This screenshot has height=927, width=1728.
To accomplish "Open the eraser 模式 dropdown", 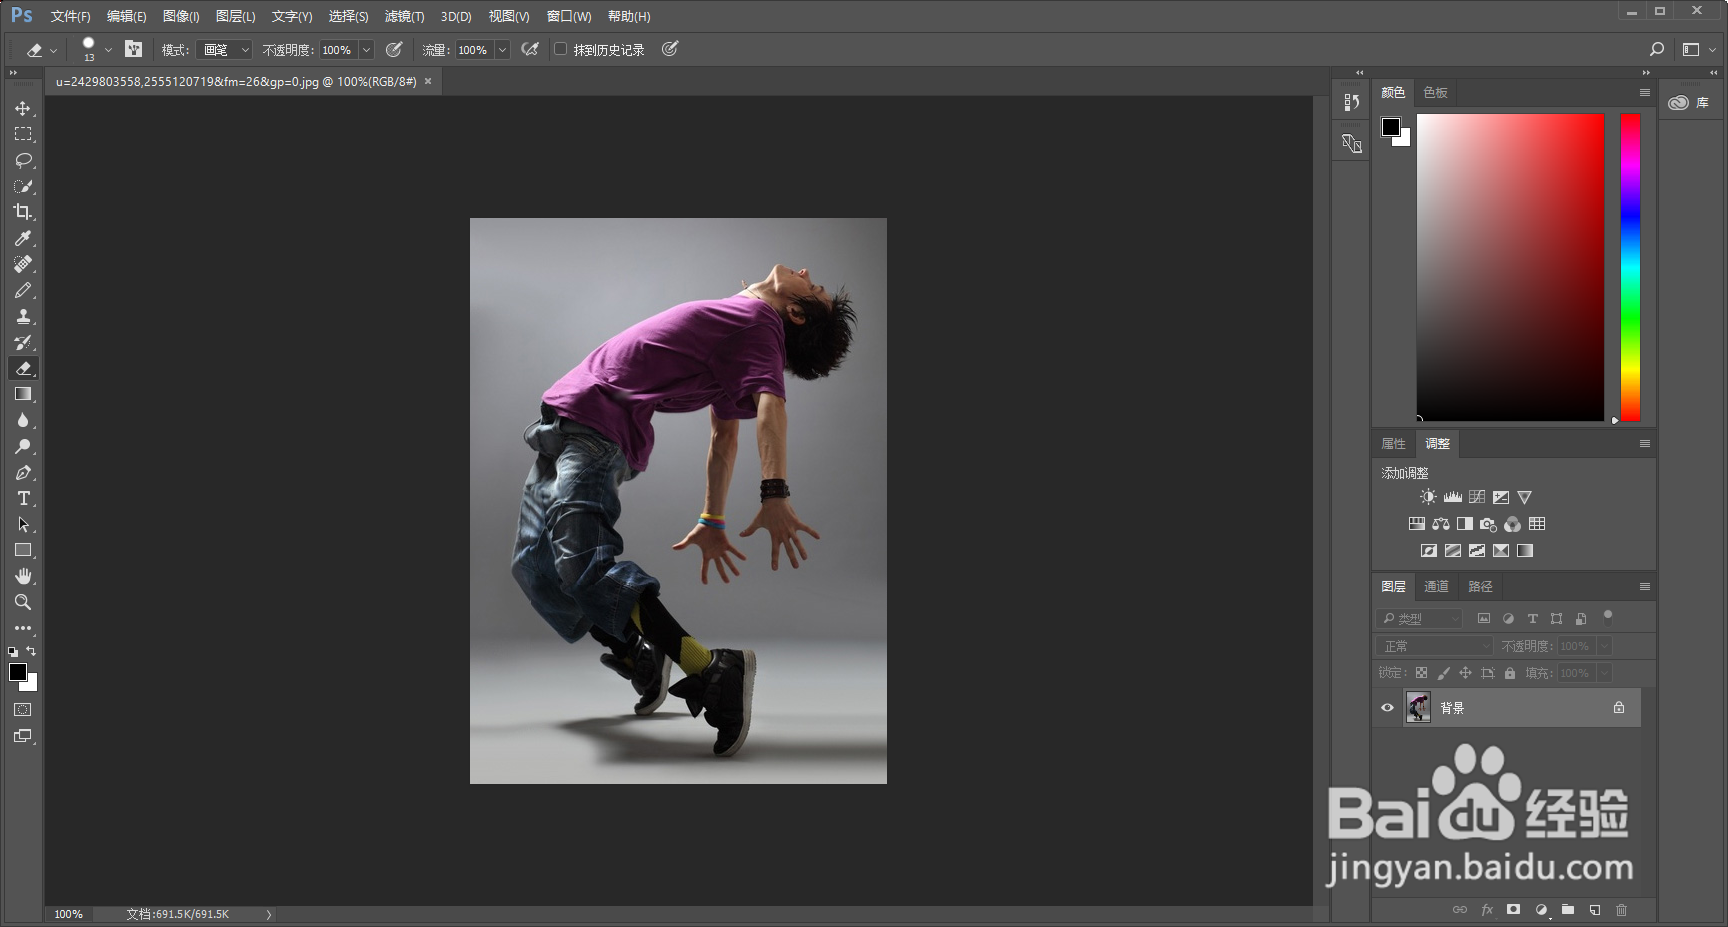I will pos(225,50).
